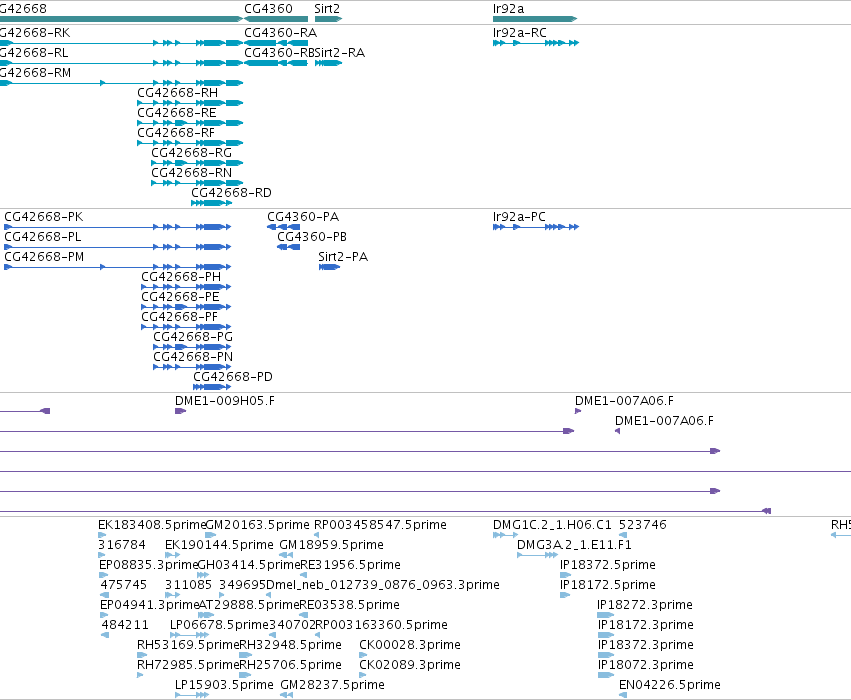
Task: Select the IP18272.3prime EST label
Action: pos(645,606)
